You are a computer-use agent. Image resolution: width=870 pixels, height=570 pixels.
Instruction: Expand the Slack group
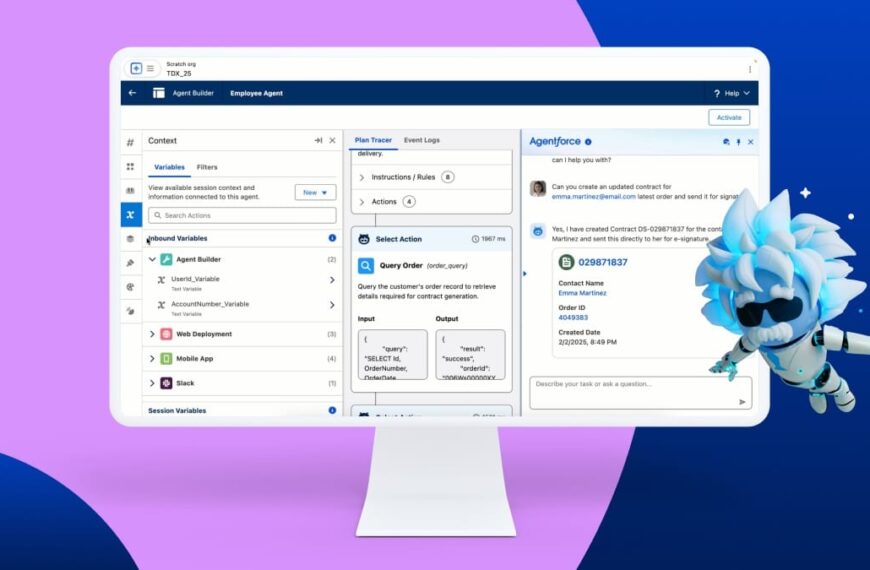[x=152, y=383]
